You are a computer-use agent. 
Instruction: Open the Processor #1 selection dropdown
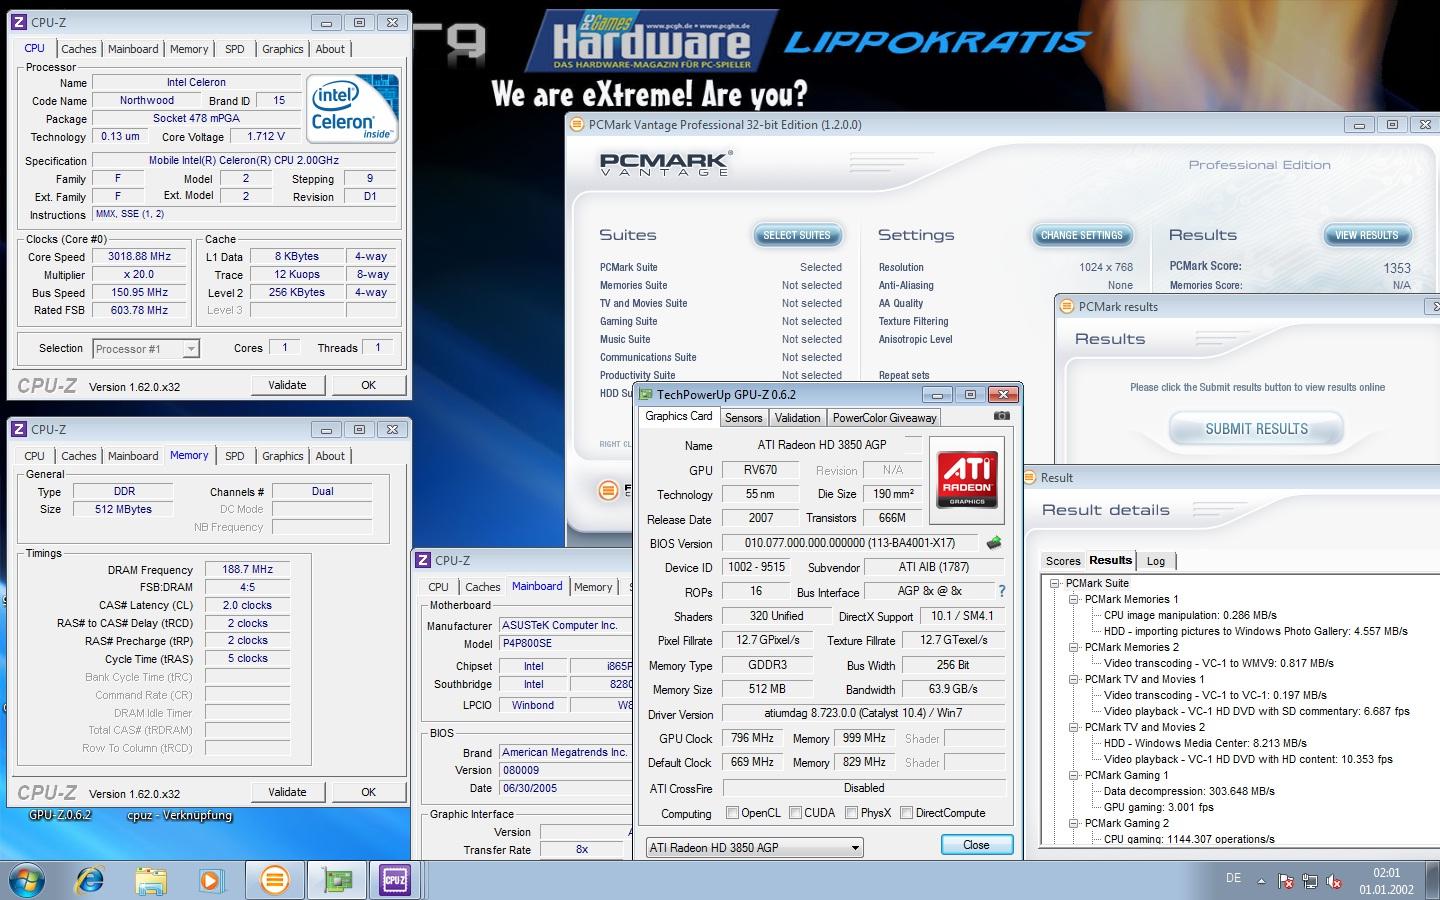point(146,348)
